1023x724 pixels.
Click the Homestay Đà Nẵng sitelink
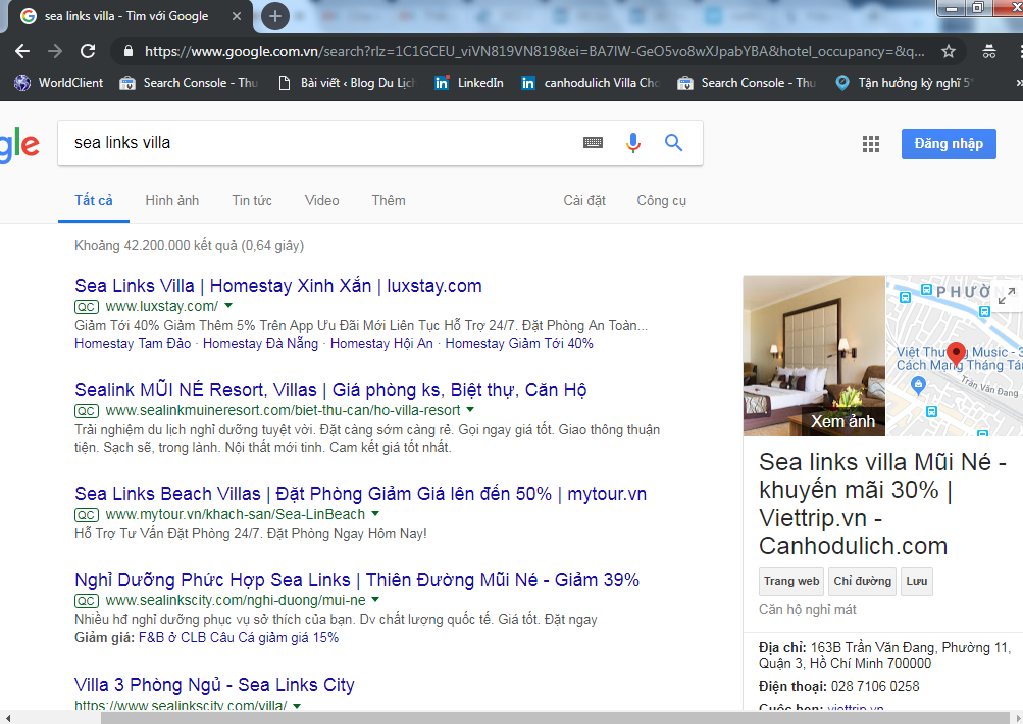260,344
